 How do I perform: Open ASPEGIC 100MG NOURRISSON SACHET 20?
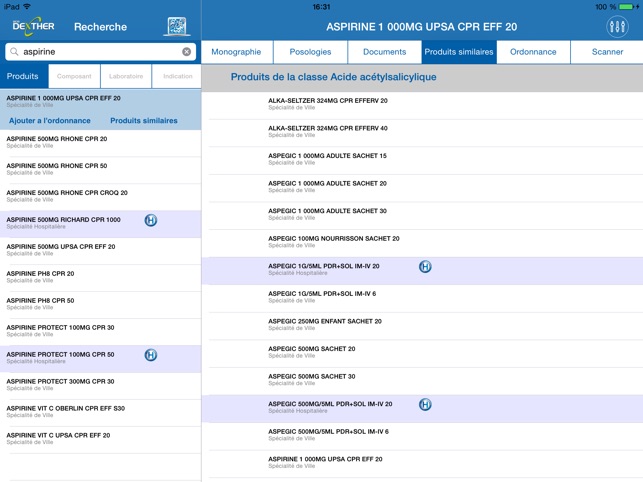point(422,243)
